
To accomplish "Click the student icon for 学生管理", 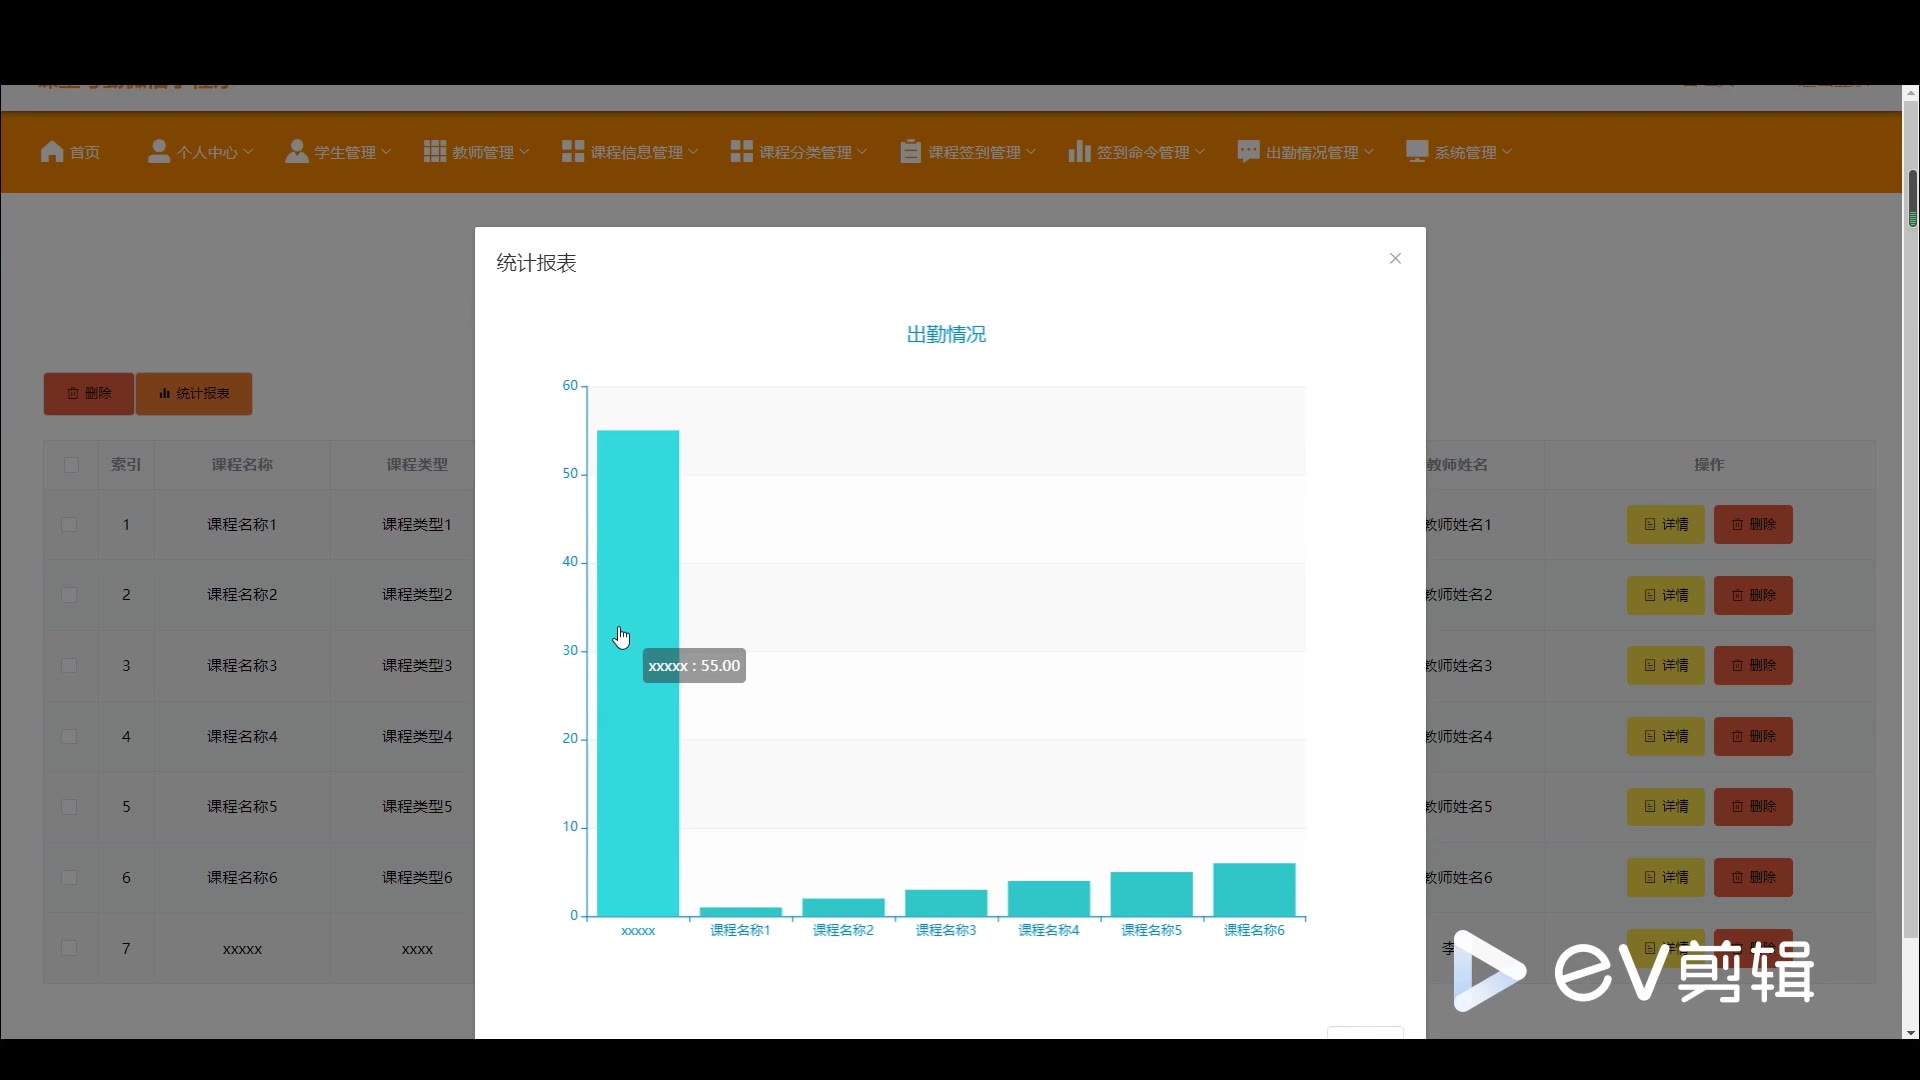I will click(296, 151).
